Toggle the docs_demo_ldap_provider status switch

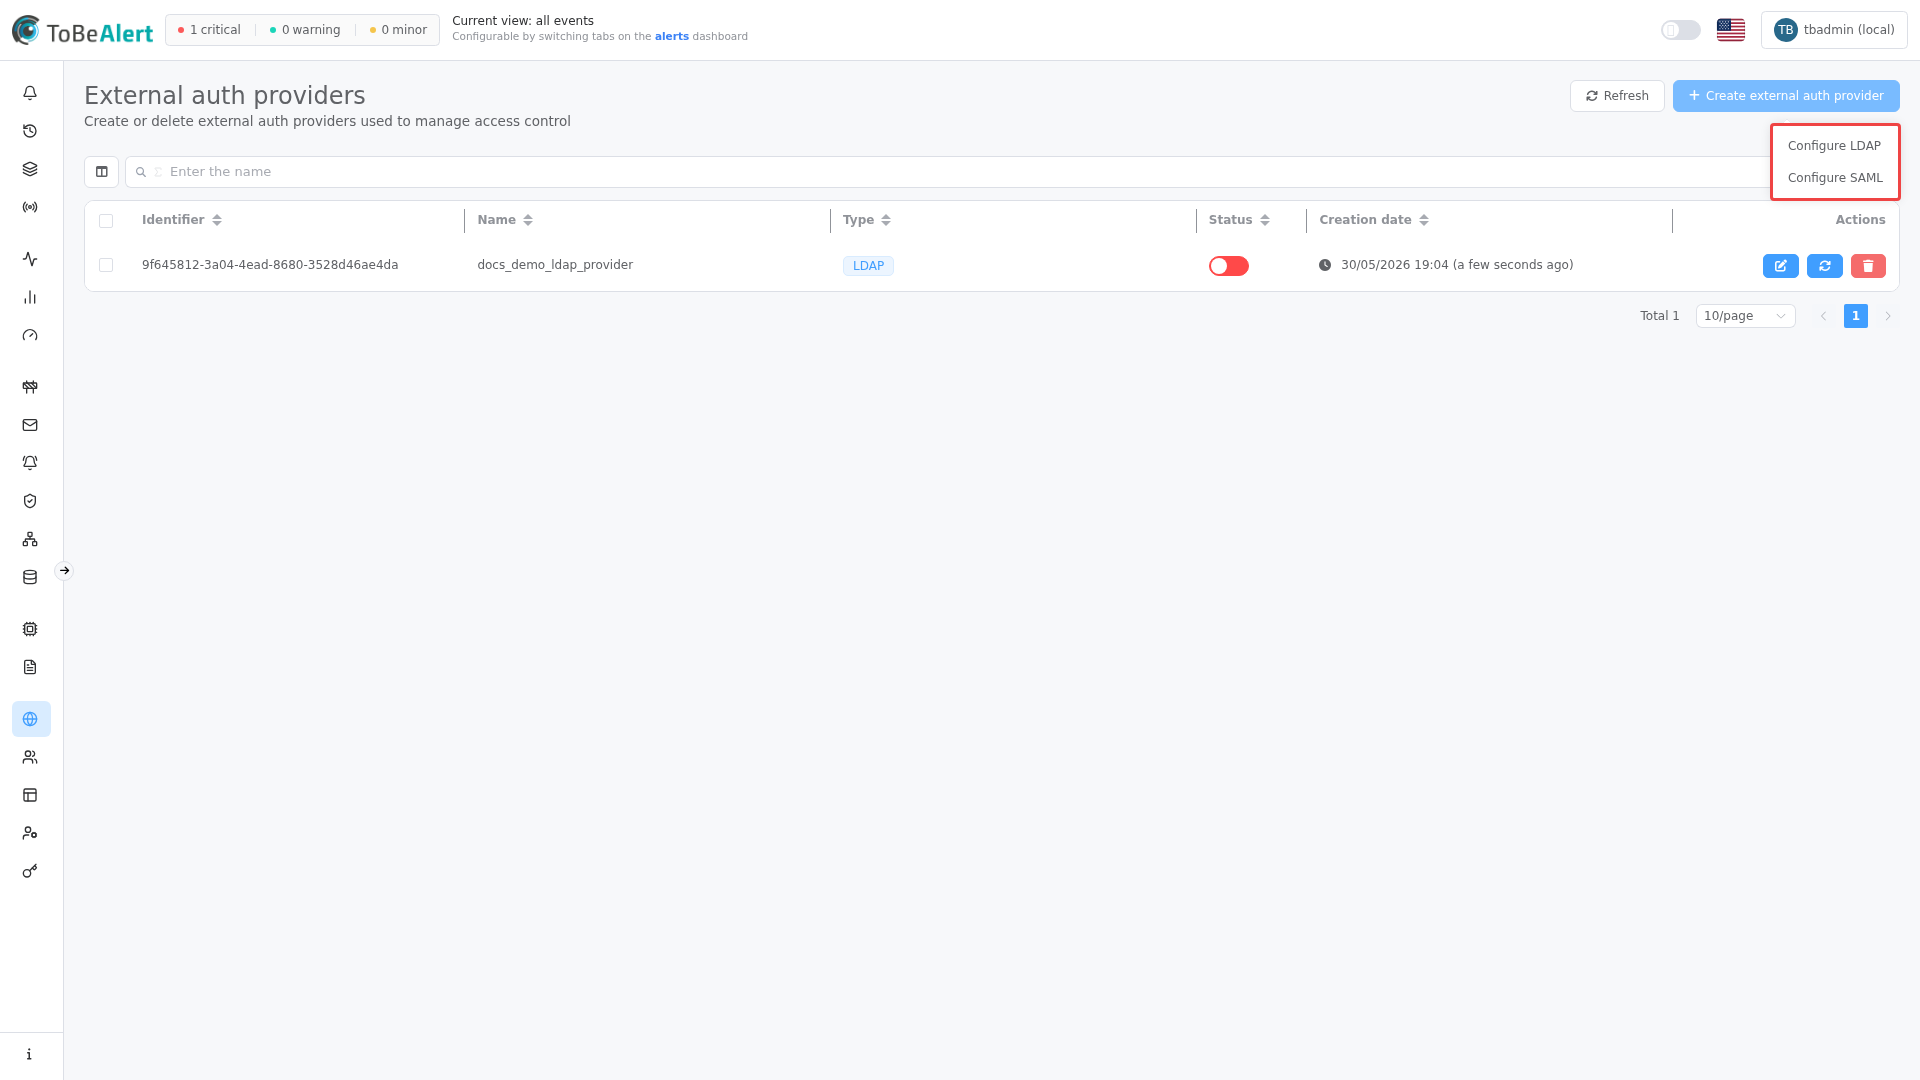[x=1228, y=266]
